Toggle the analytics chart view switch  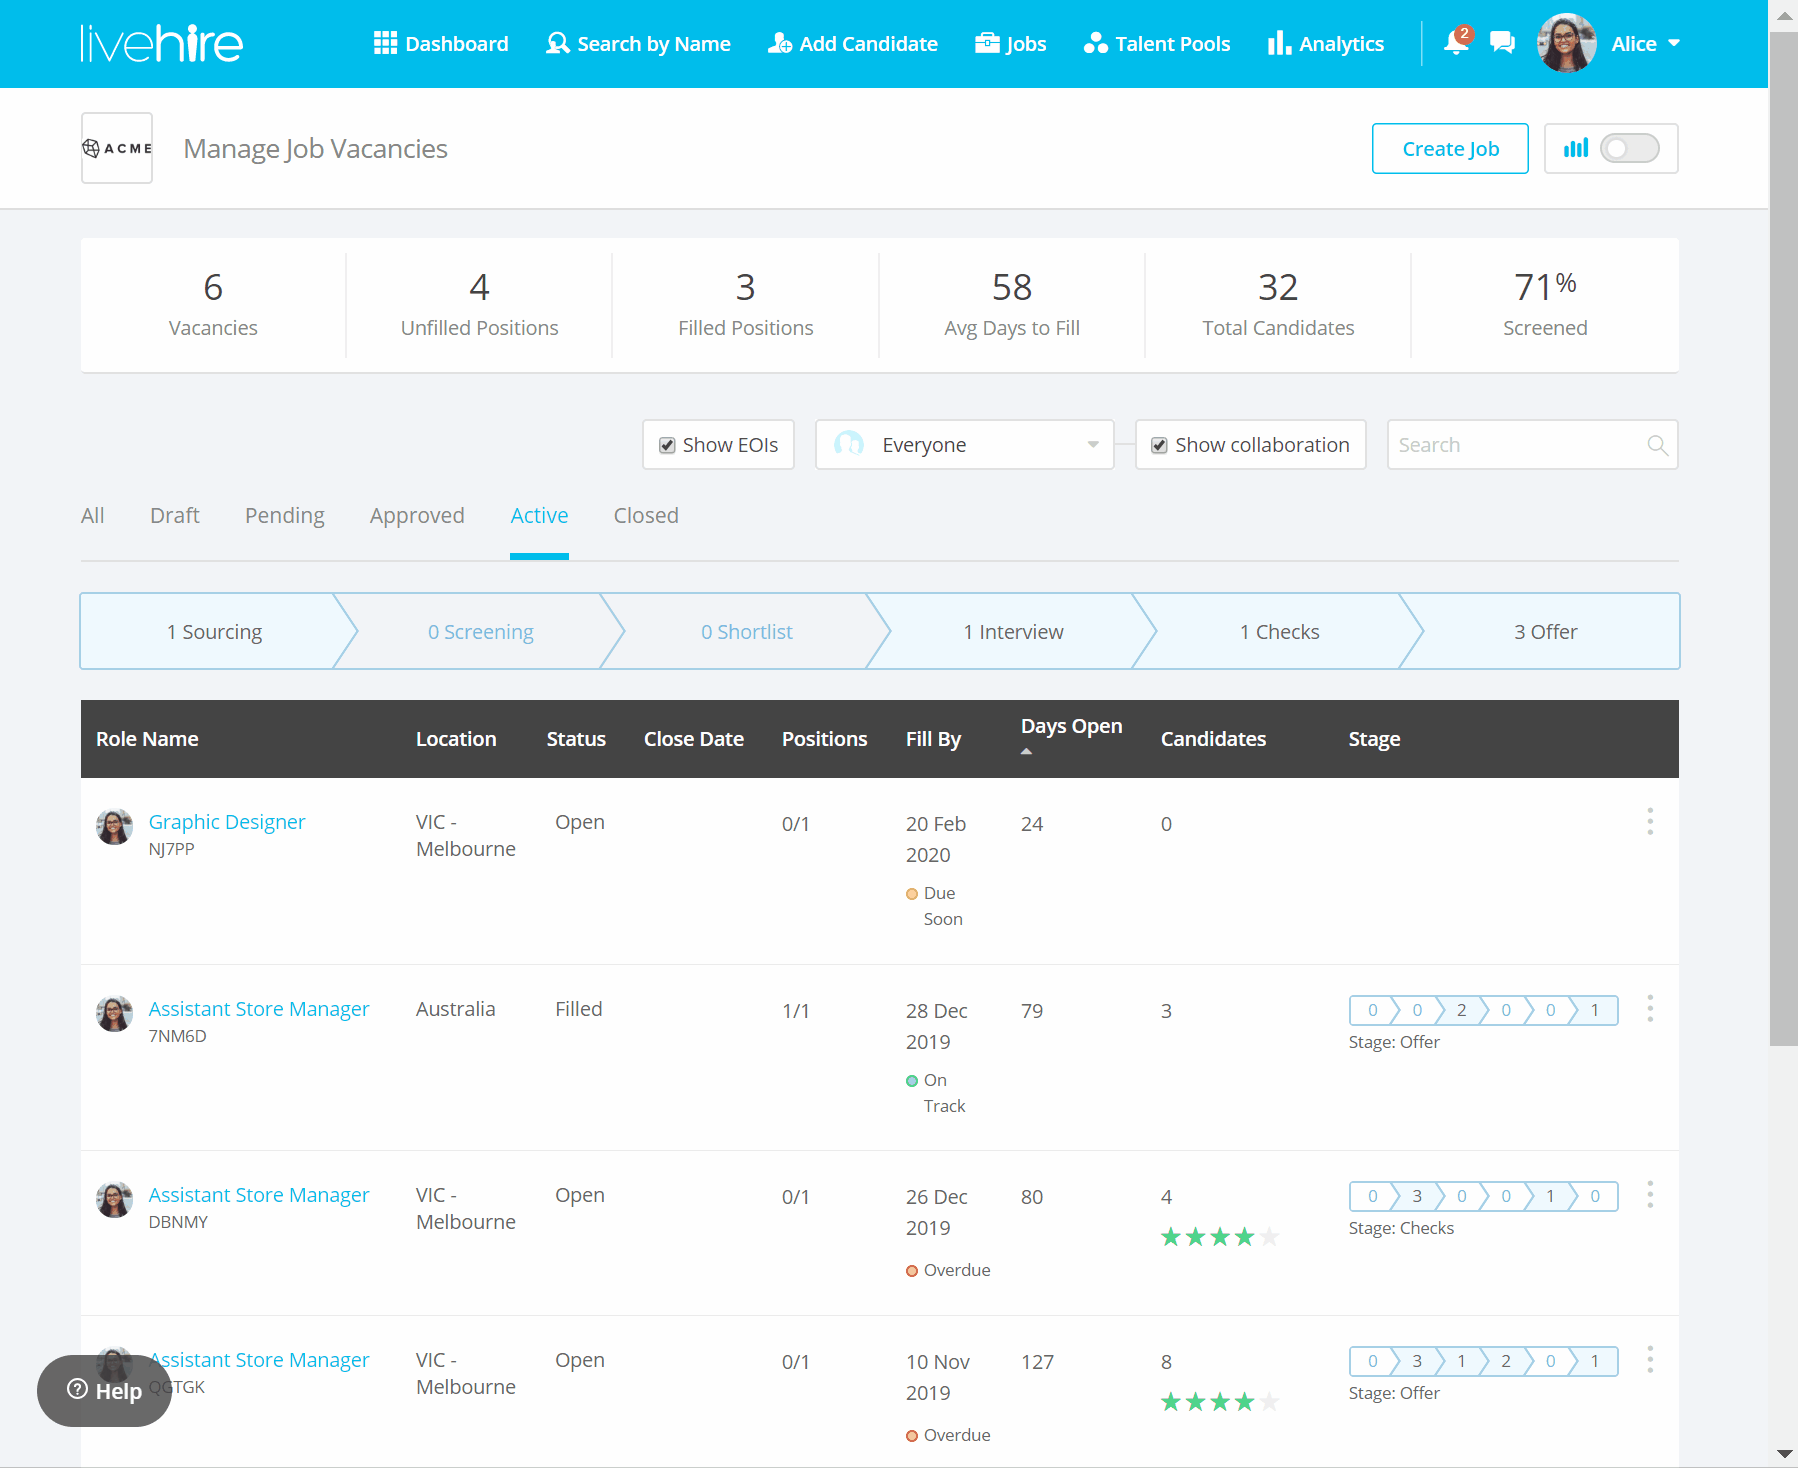(x=1628, y=149)
